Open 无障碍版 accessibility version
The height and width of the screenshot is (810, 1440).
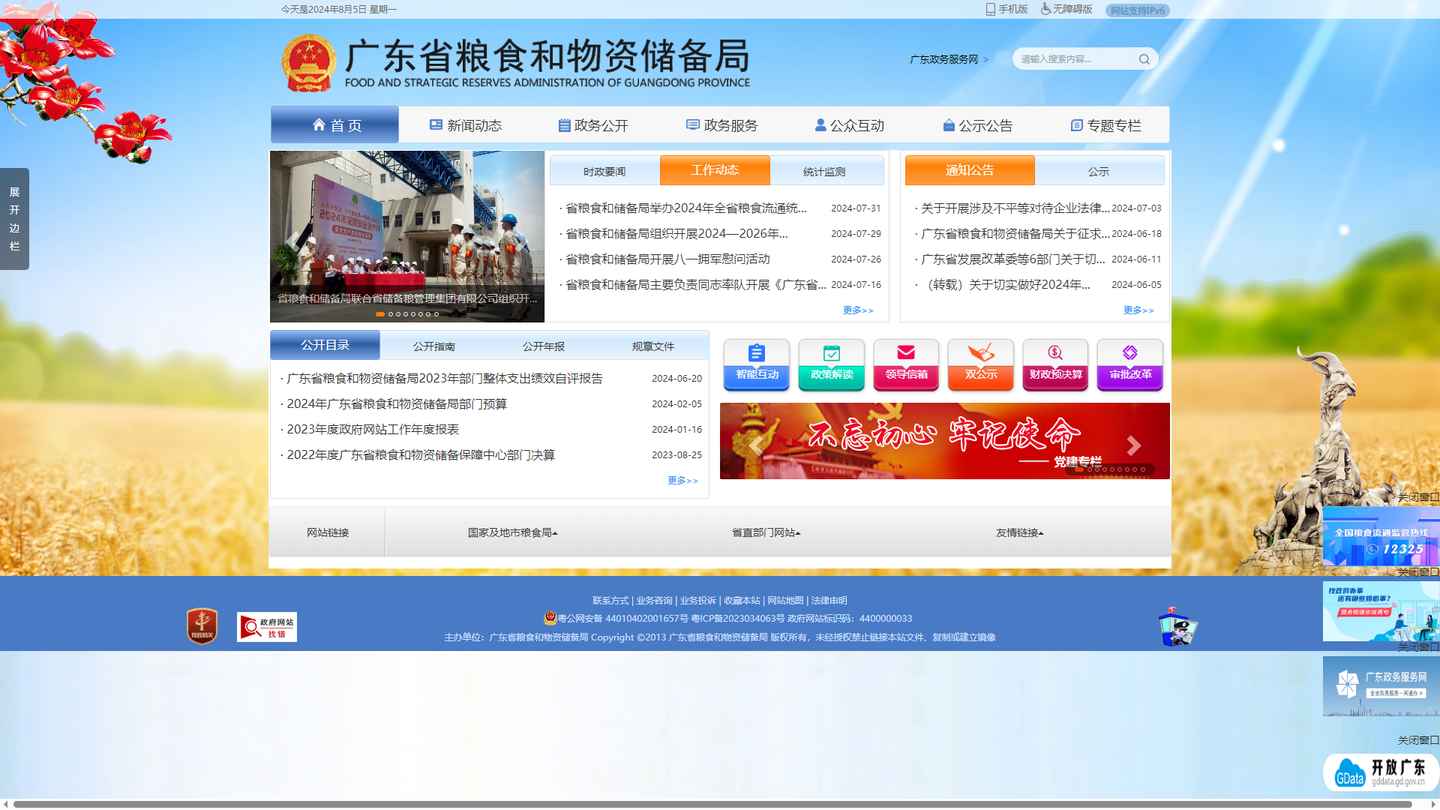1066,9
